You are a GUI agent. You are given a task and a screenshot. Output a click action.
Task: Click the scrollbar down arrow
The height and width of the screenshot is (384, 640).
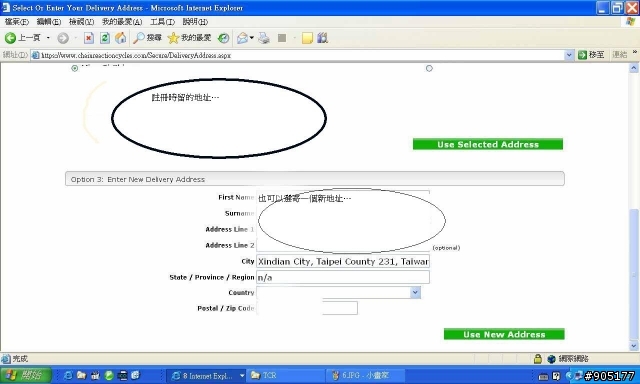point(633,346)
